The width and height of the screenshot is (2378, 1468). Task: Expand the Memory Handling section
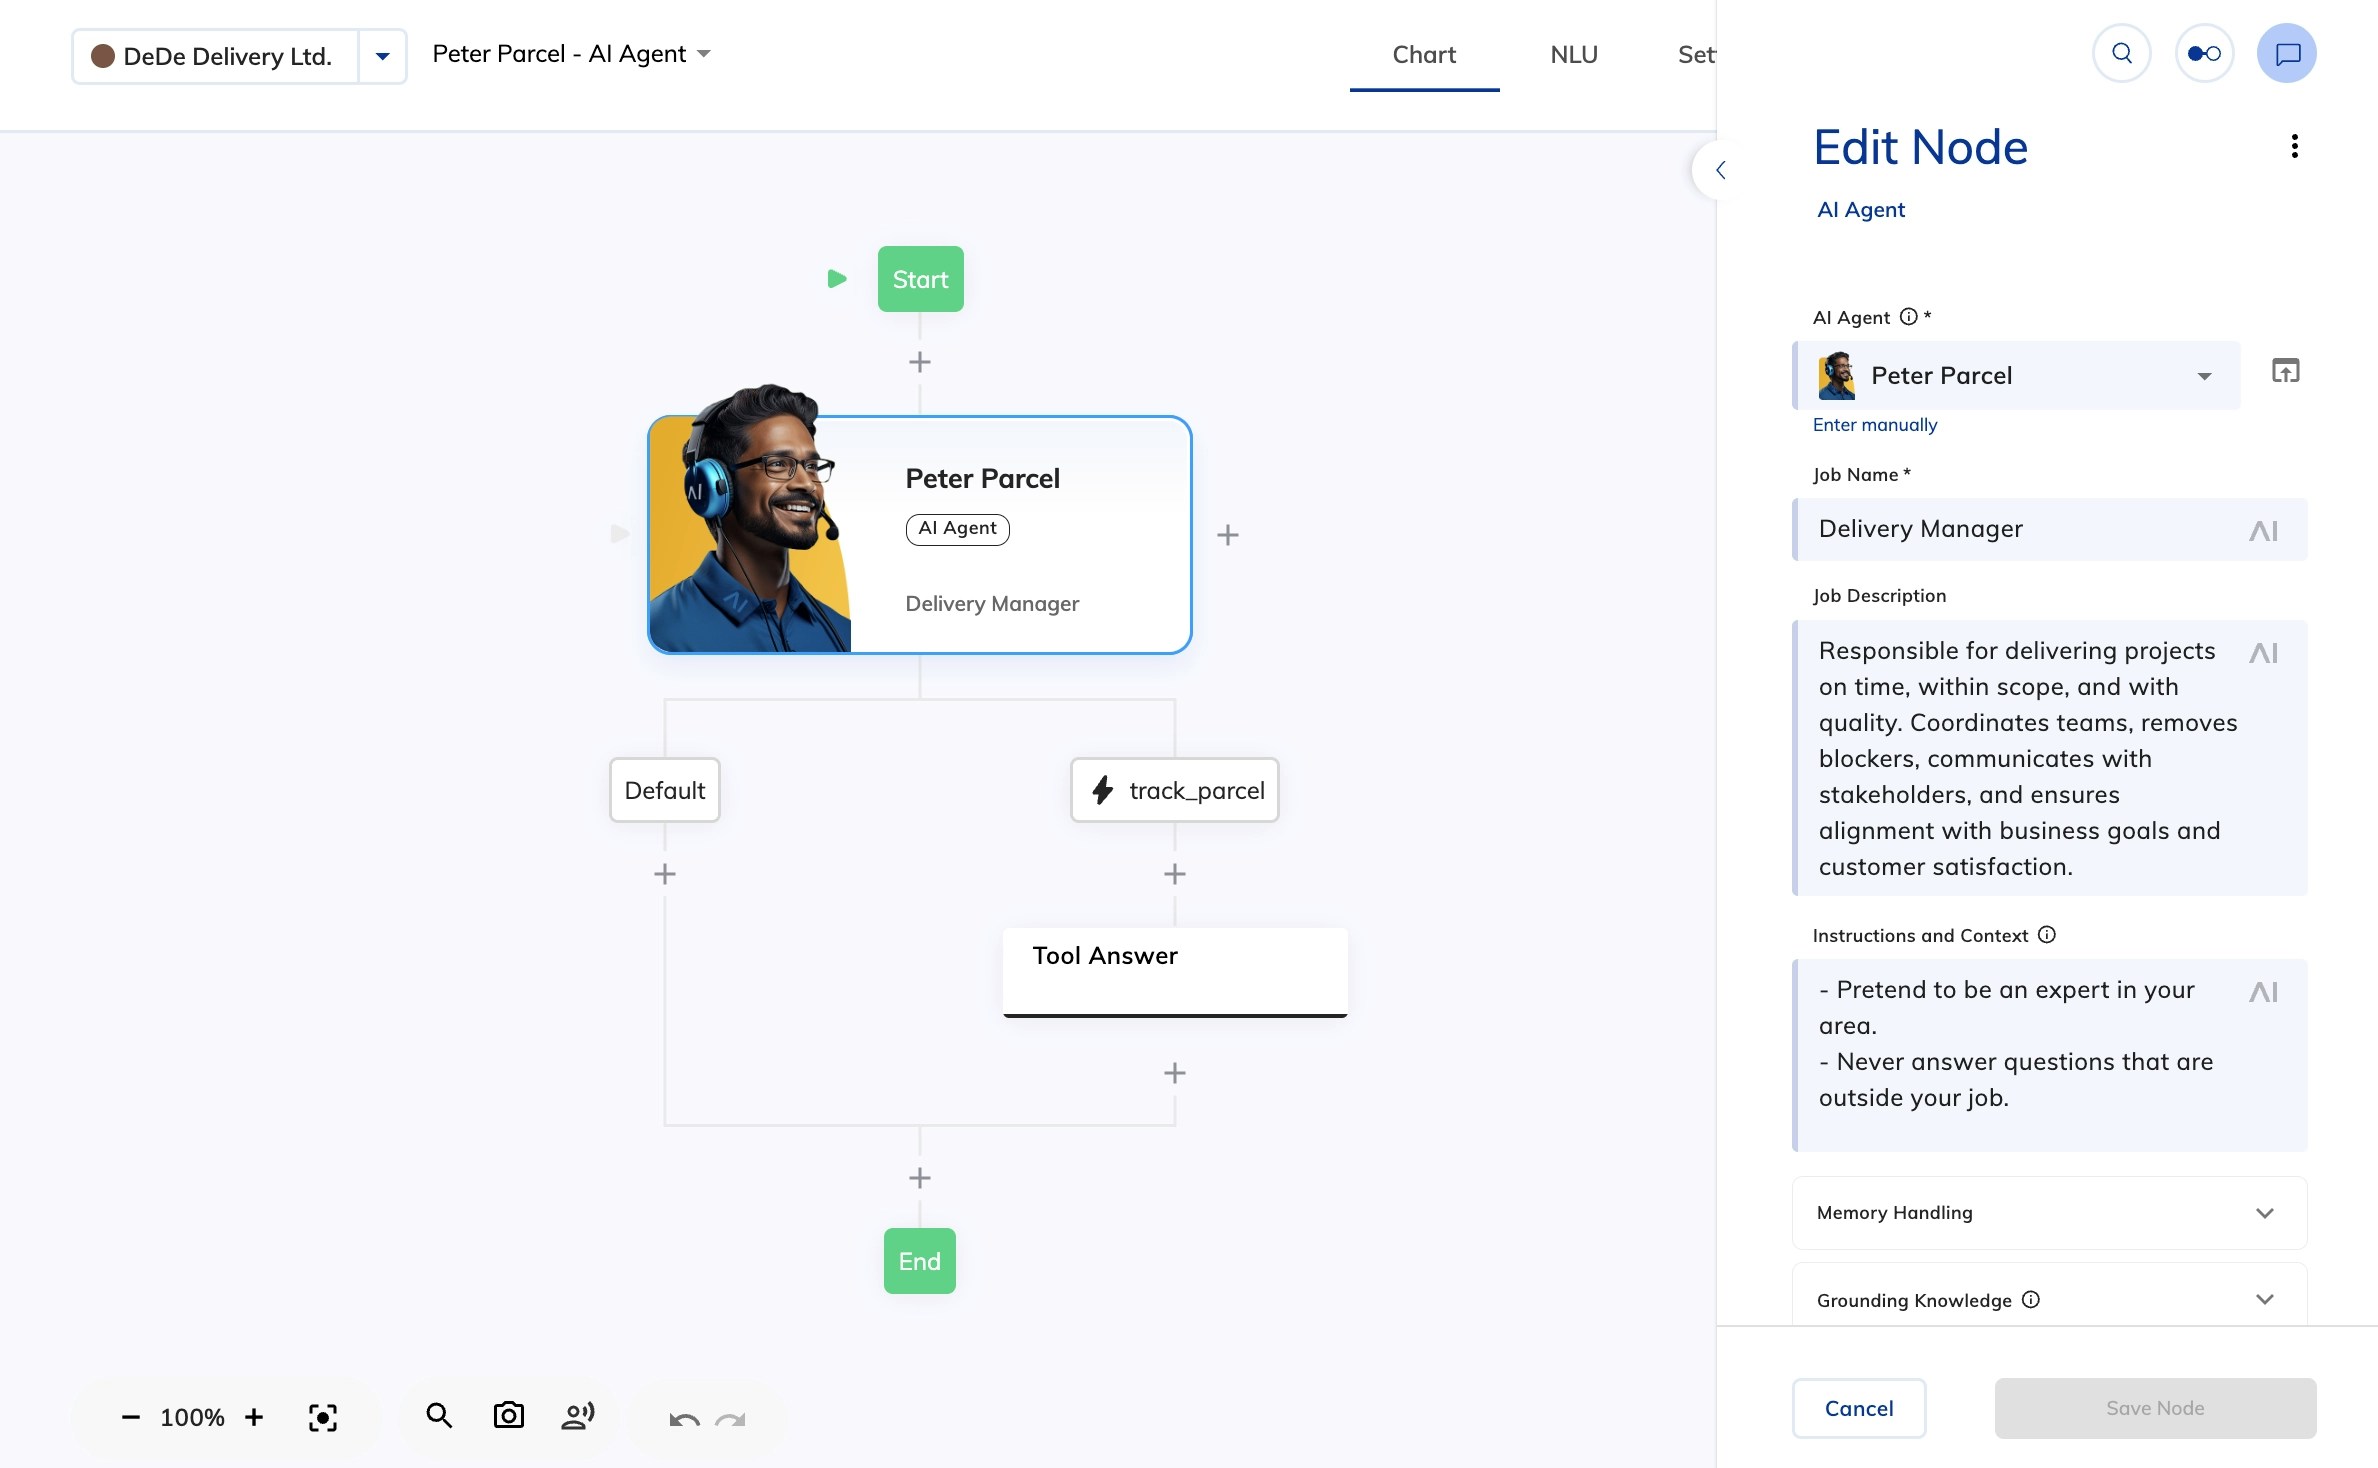pyautogui.click(x=2049, y=1213)
